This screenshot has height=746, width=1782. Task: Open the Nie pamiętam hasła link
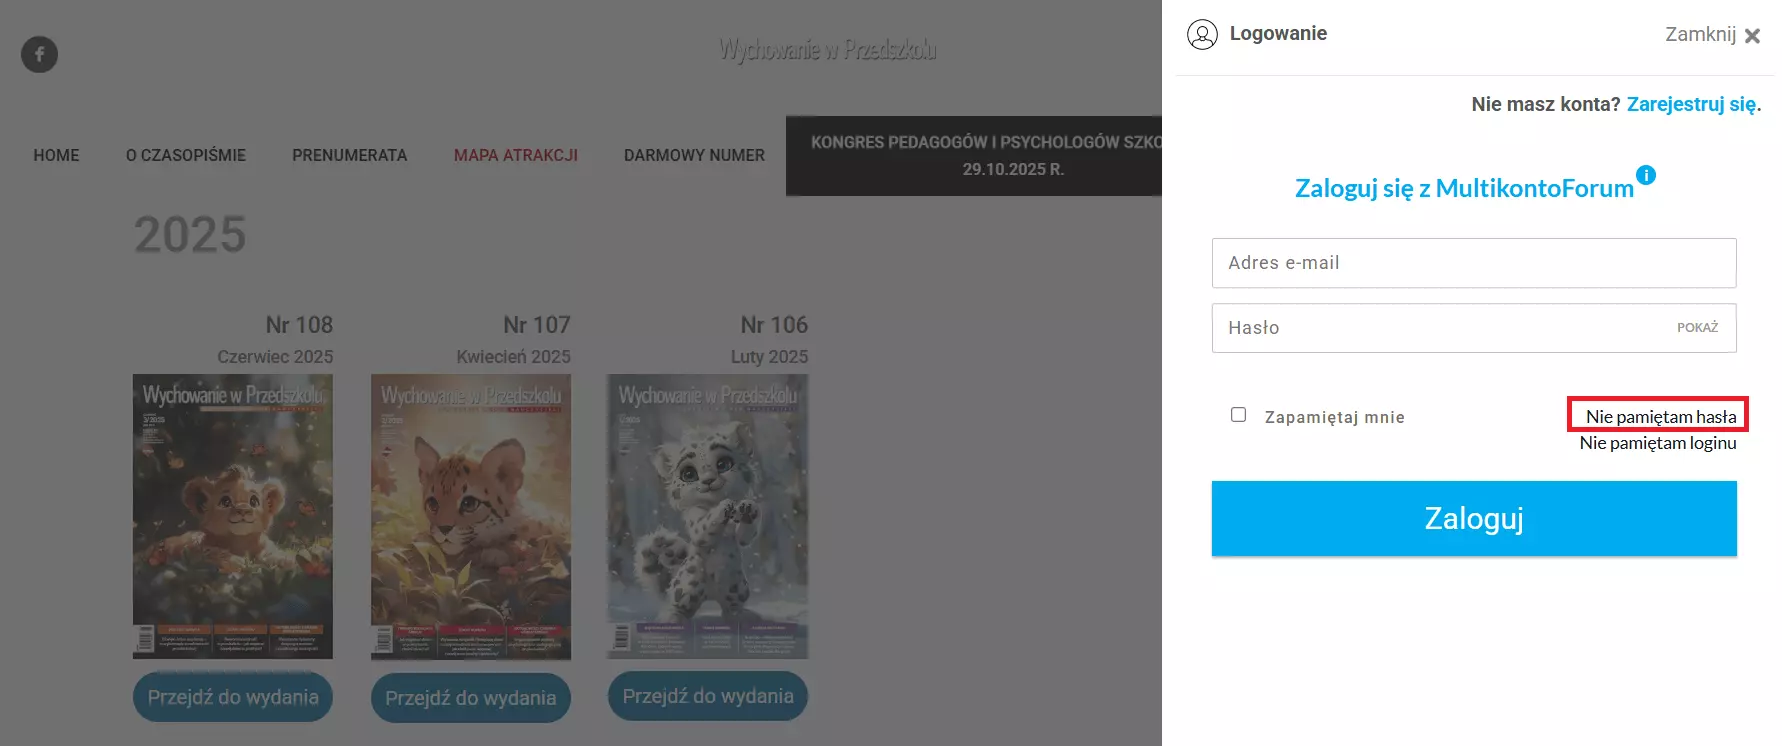click(1661, 416)
